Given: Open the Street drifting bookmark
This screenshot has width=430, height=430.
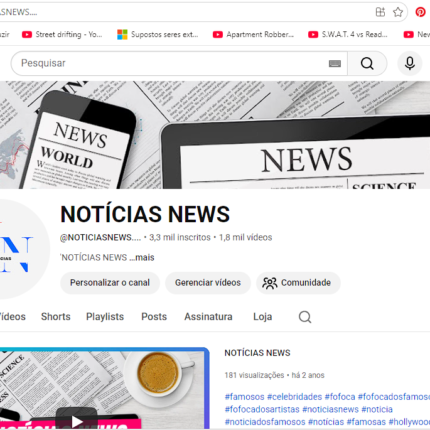Looking at the screenshot, I should (x=62, y=34).
